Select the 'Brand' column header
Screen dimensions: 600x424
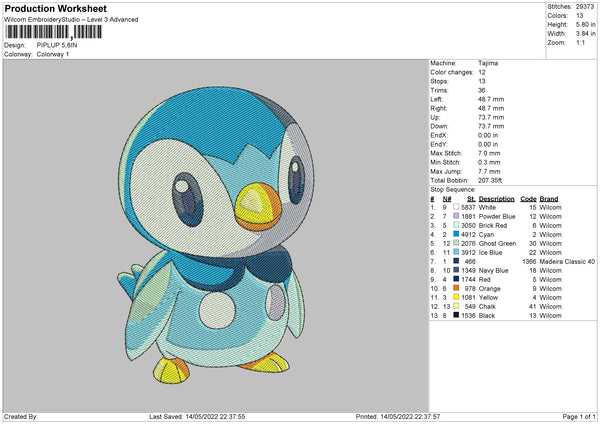pos(549,199)
